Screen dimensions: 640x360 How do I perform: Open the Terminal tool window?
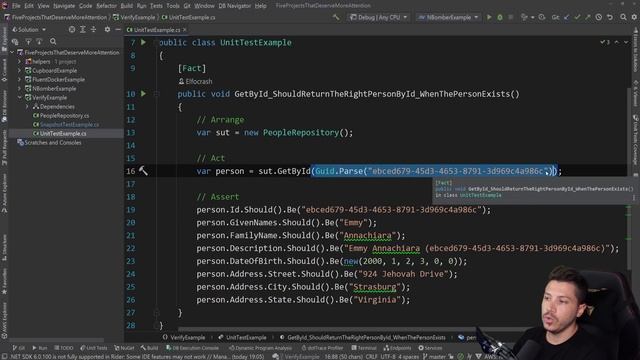(363, 348)
